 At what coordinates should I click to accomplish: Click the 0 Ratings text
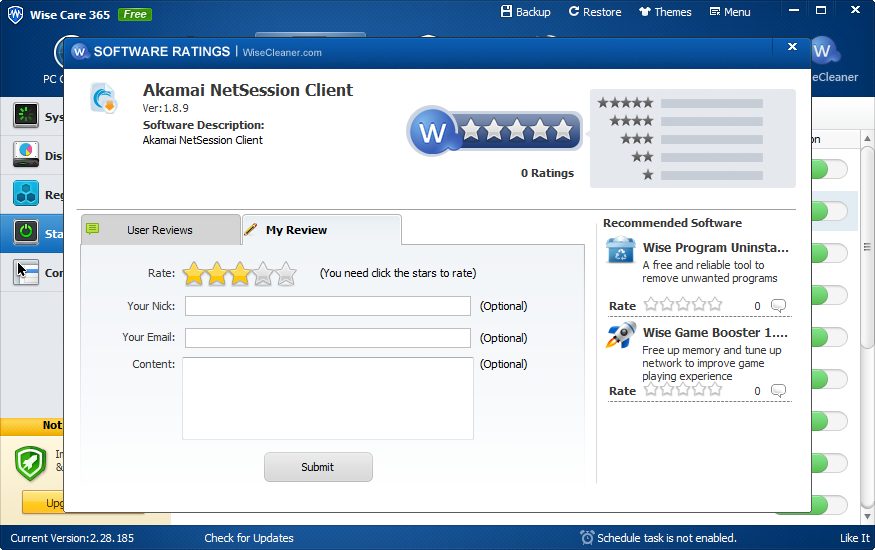point(547,173)
